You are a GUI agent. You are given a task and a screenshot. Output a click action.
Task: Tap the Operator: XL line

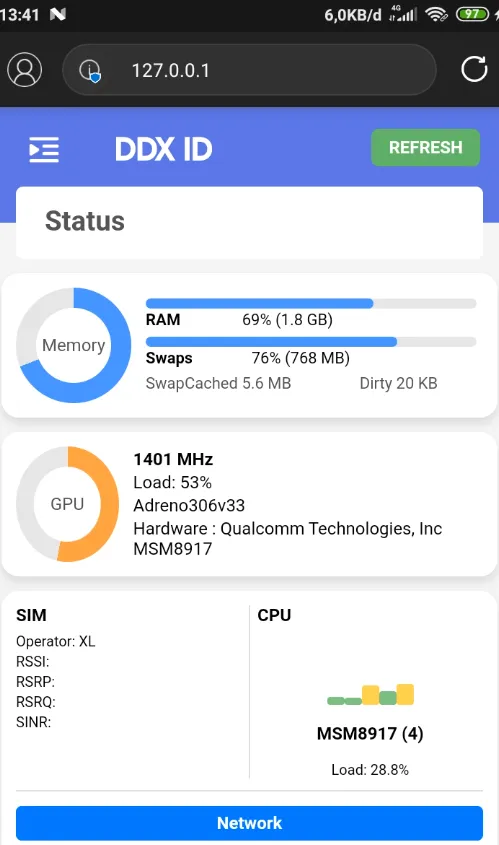pyautogui.click(x=56, y=641)
